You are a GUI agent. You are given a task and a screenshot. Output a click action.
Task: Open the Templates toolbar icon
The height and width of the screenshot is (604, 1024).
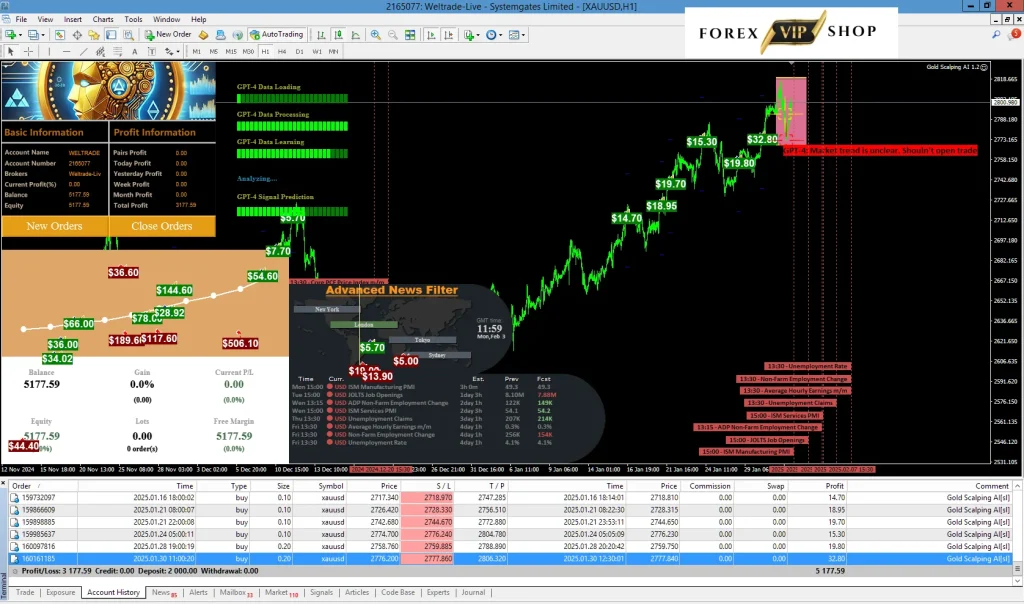[x=513, y=35]
